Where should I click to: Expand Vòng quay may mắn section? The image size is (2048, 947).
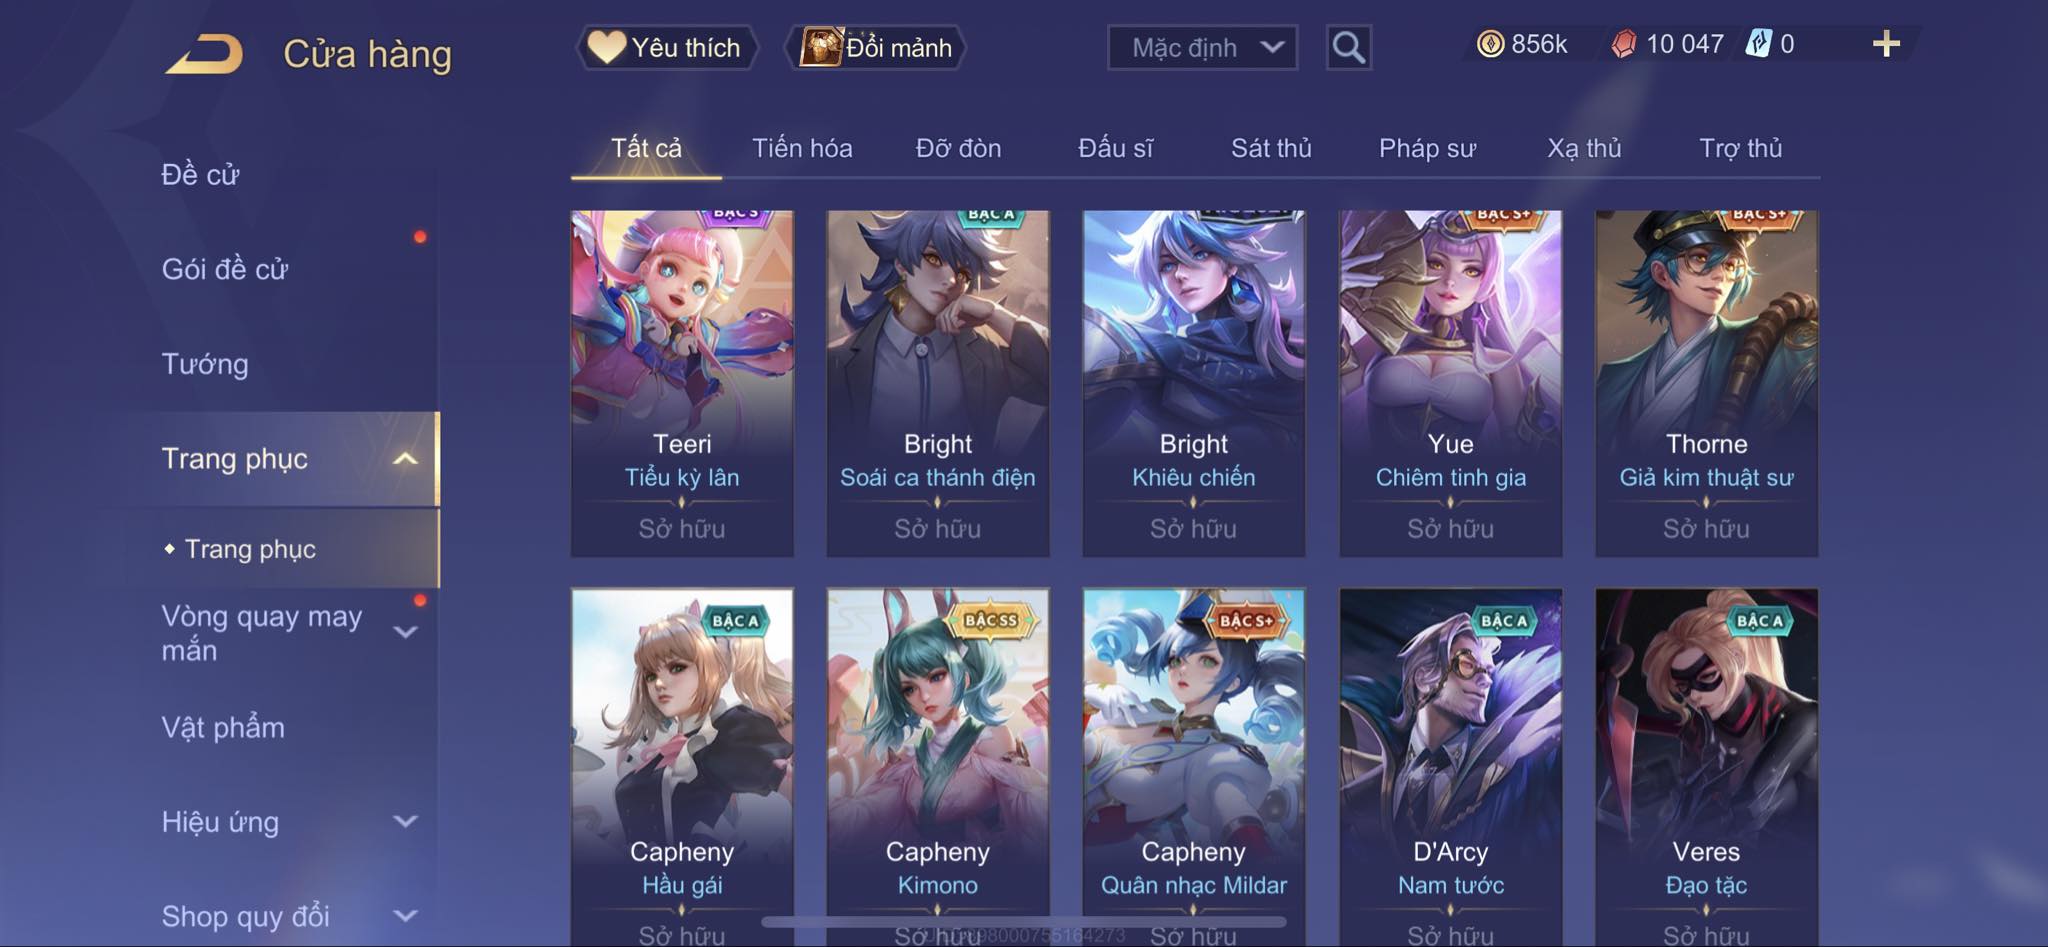point(405,632)
